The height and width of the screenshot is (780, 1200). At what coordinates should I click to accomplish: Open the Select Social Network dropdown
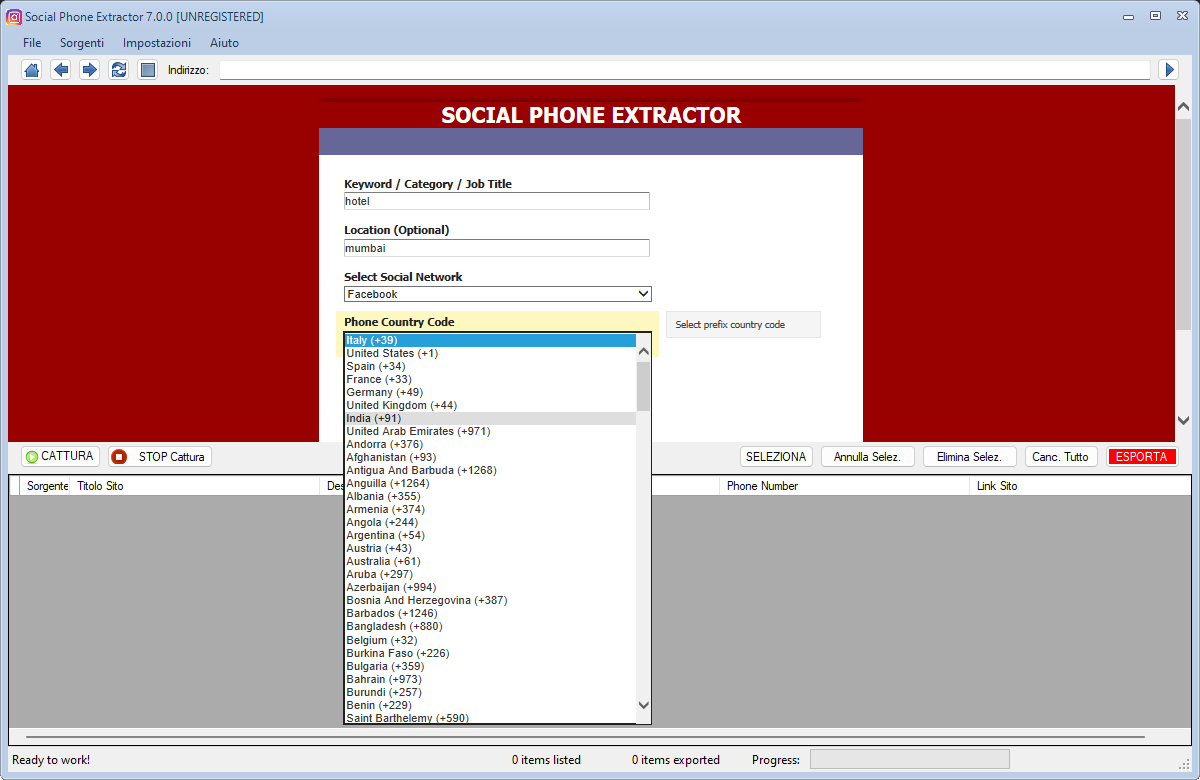pyautogui.click(x=498, y=294)
